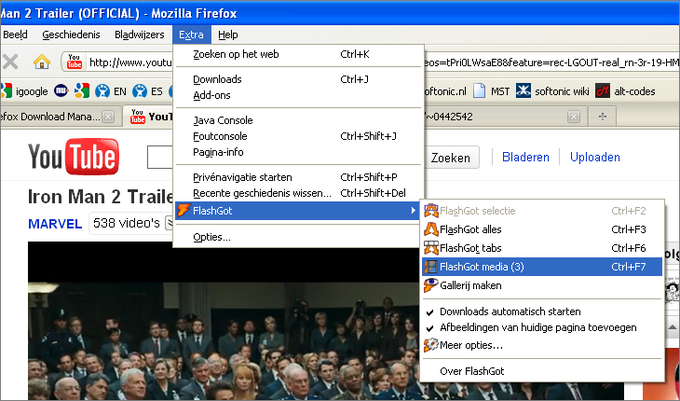
Task: Open the igoogle bookmark
Action: 24,91
